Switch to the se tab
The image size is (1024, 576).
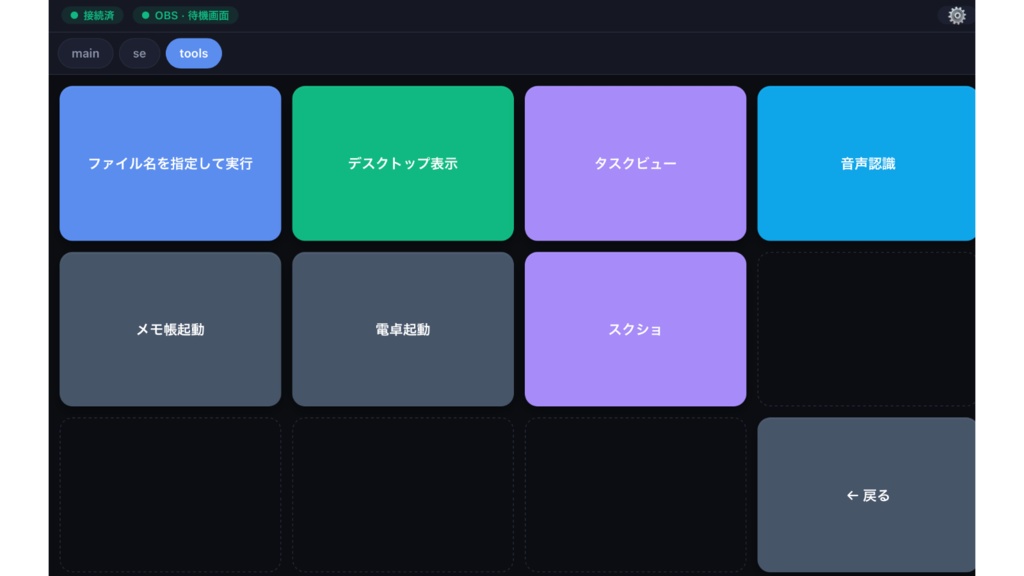coord(139,54)
